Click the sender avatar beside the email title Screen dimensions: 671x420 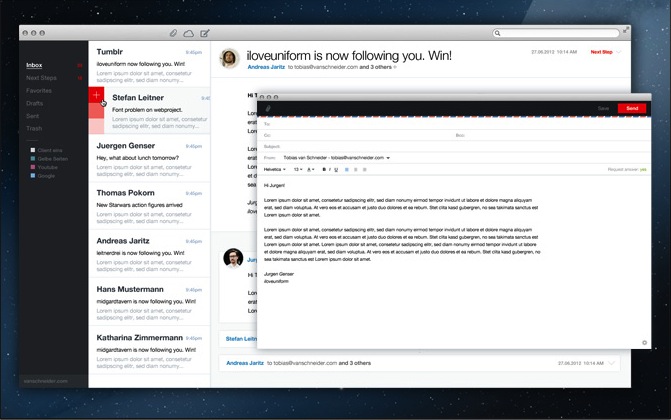pyautogui.click(x=229, y=58)
